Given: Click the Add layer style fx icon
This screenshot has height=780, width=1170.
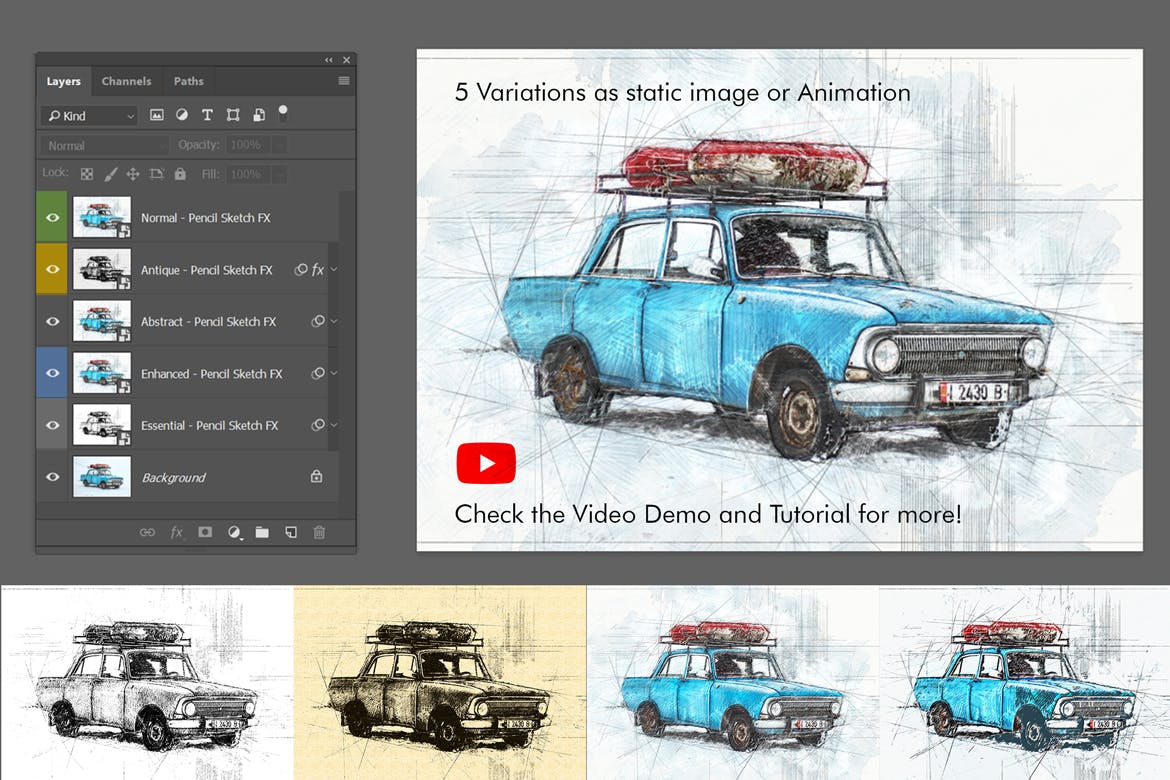Looking at the screenshot, I should 176,532.
